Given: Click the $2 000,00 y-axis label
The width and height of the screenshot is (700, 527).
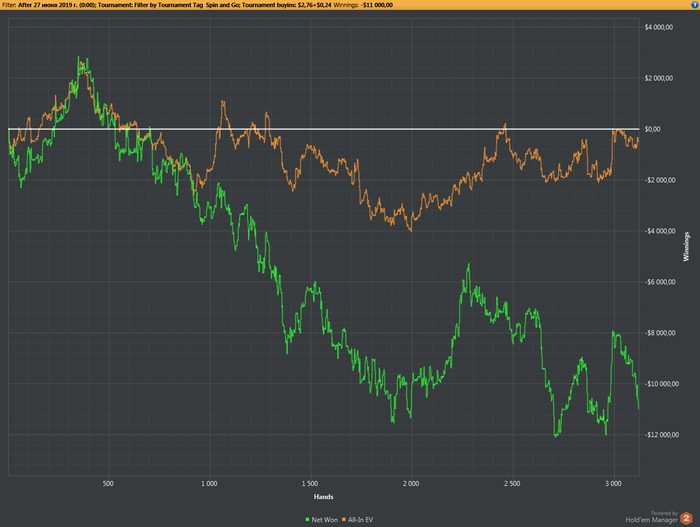Looking at the screenshot, I should point(658,78).
